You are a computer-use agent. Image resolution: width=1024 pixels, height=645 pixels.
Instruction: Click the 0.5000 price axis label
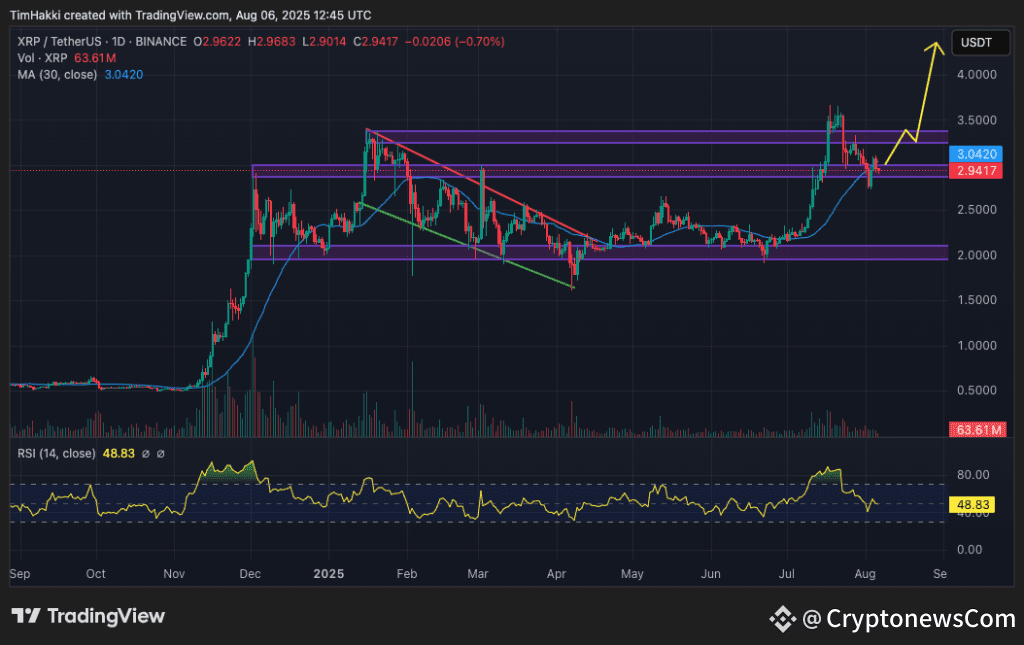click(x=977, y=390)
